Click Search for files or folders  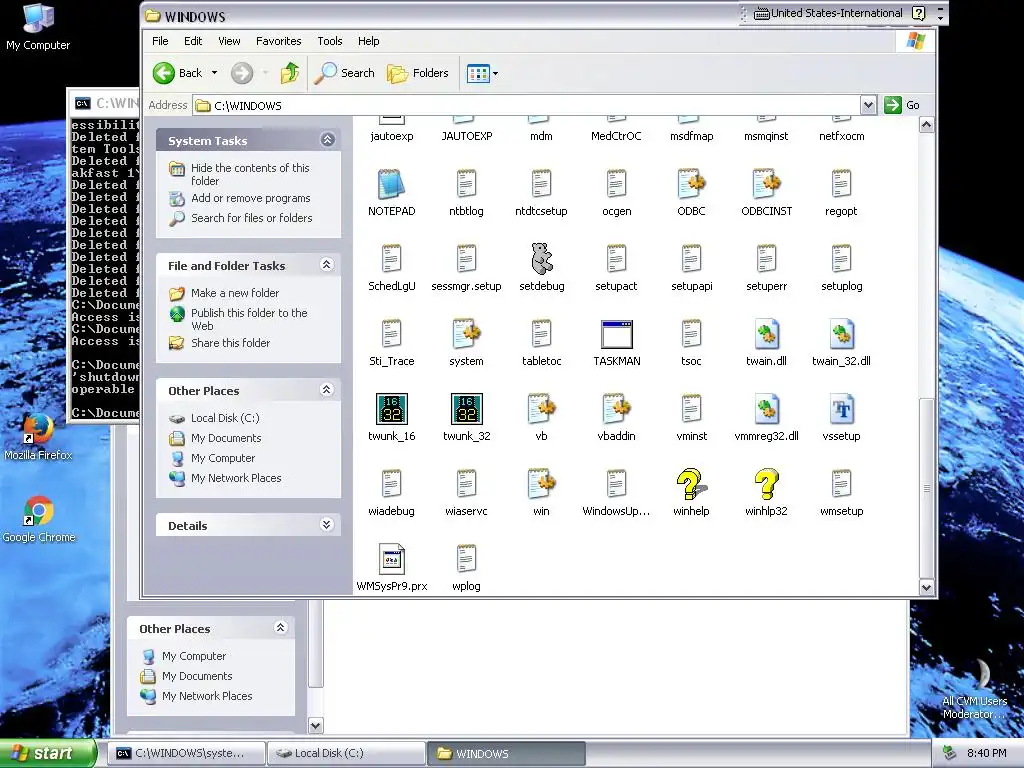tap(251, 218)
